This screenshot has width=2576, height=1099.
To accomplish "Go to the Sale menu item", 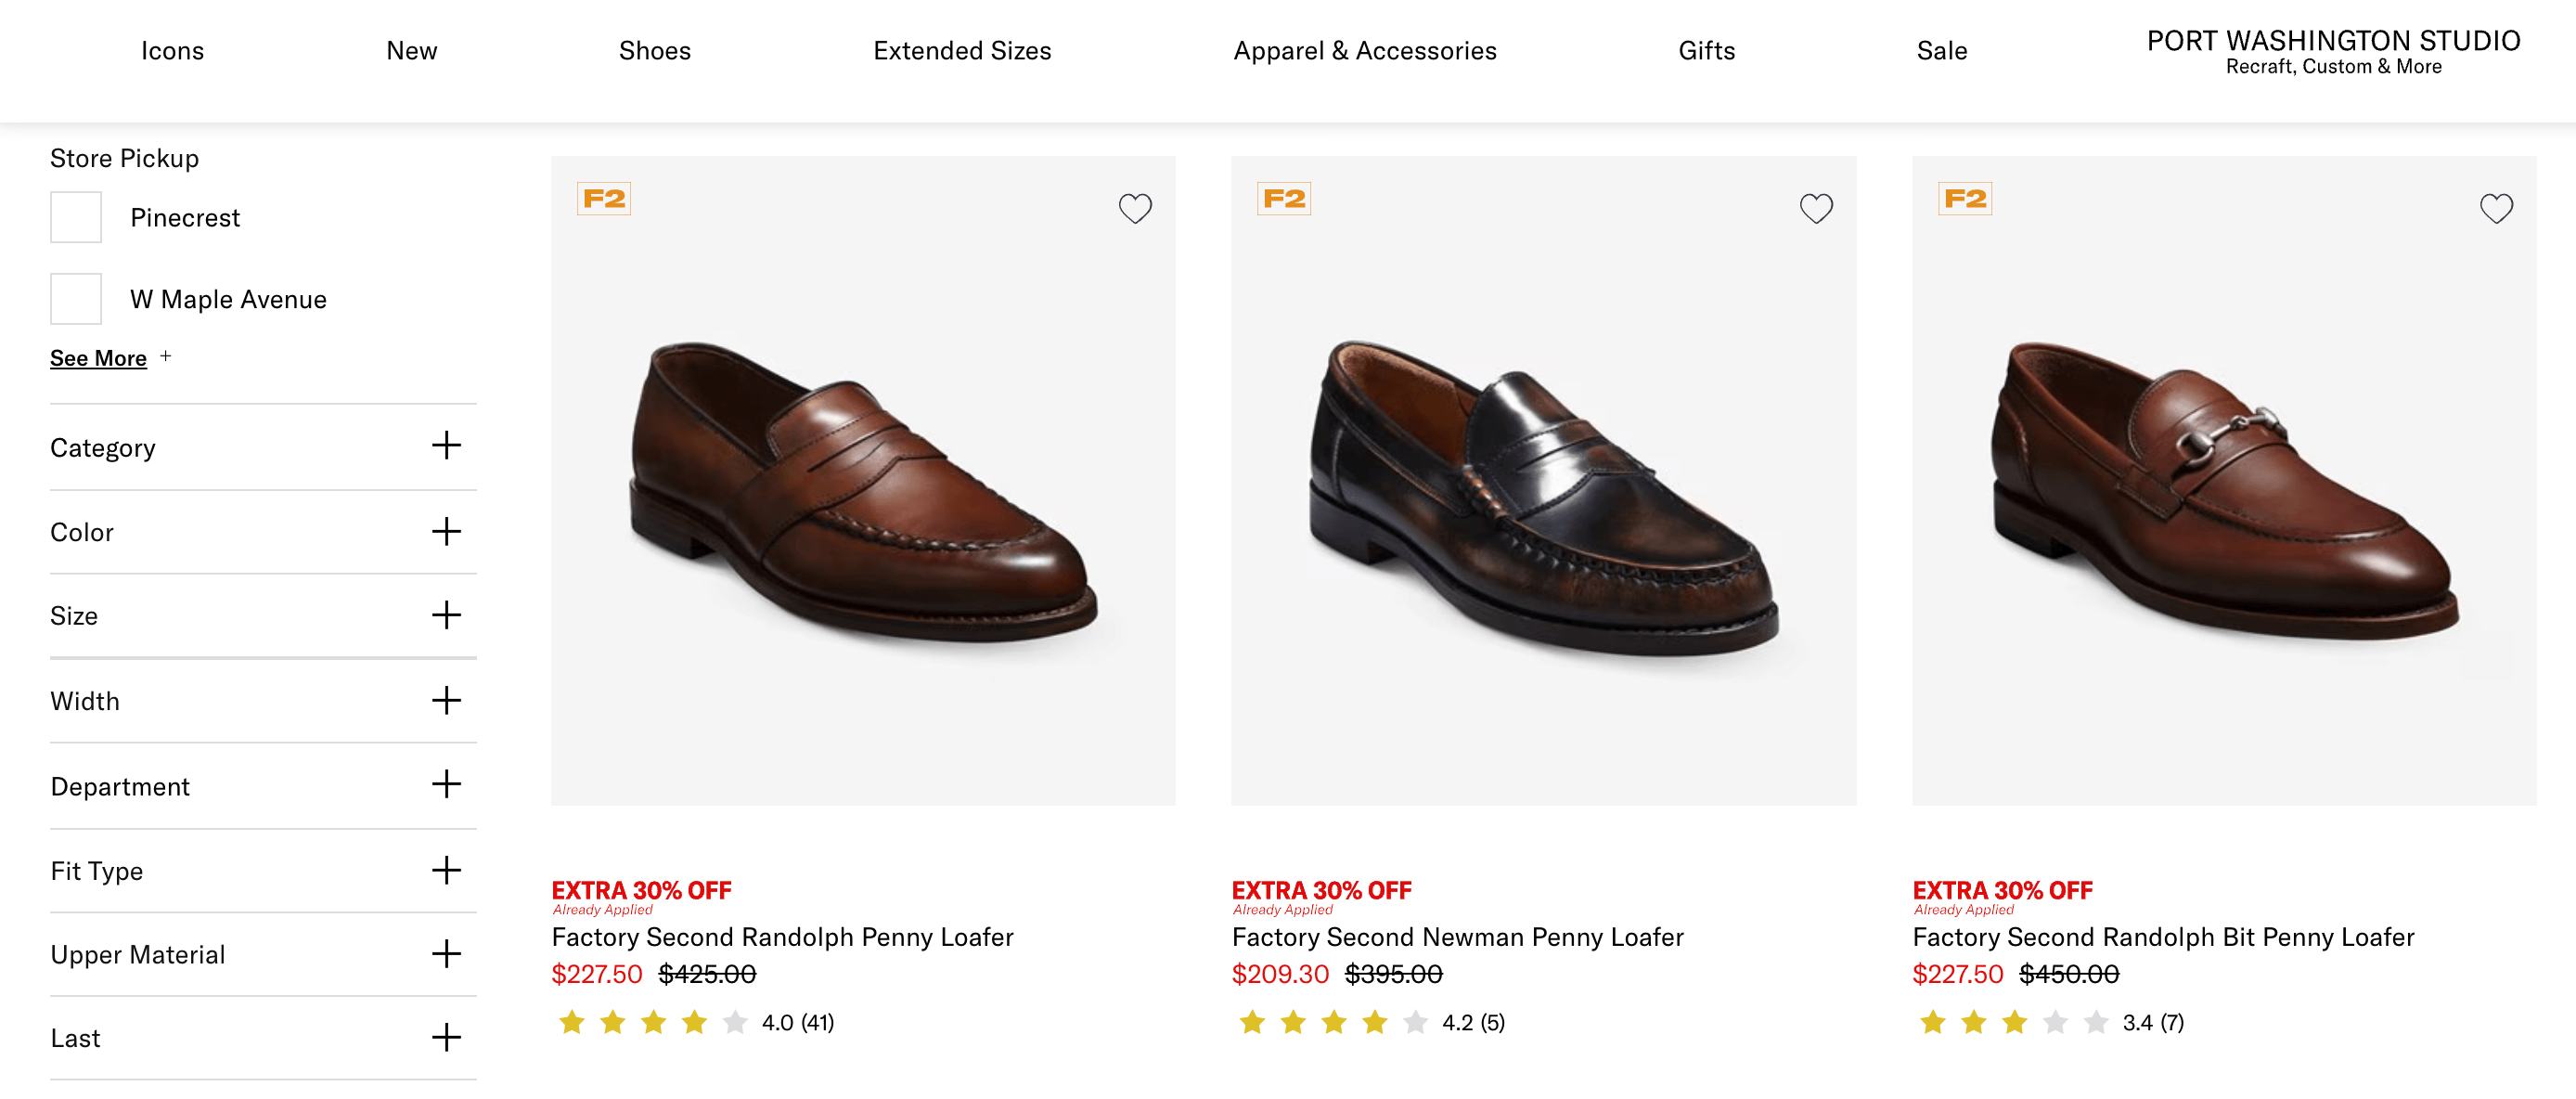I will (x=1941, y=51).
